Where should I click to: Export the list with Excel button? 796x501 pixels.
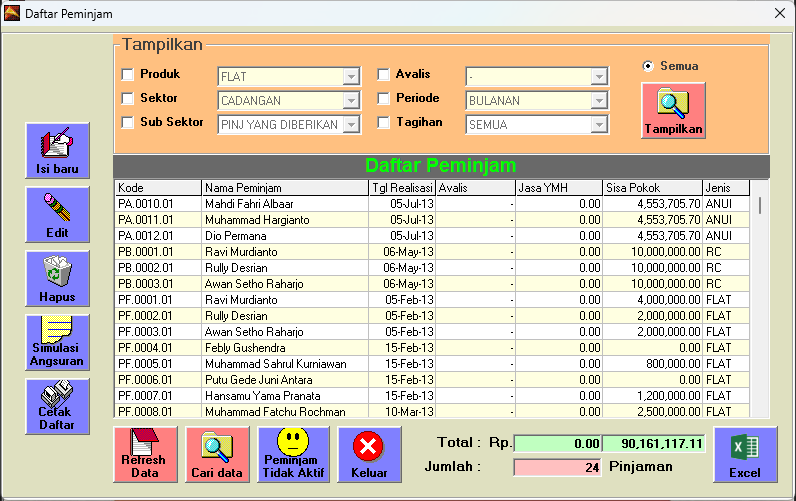point(745,454)
